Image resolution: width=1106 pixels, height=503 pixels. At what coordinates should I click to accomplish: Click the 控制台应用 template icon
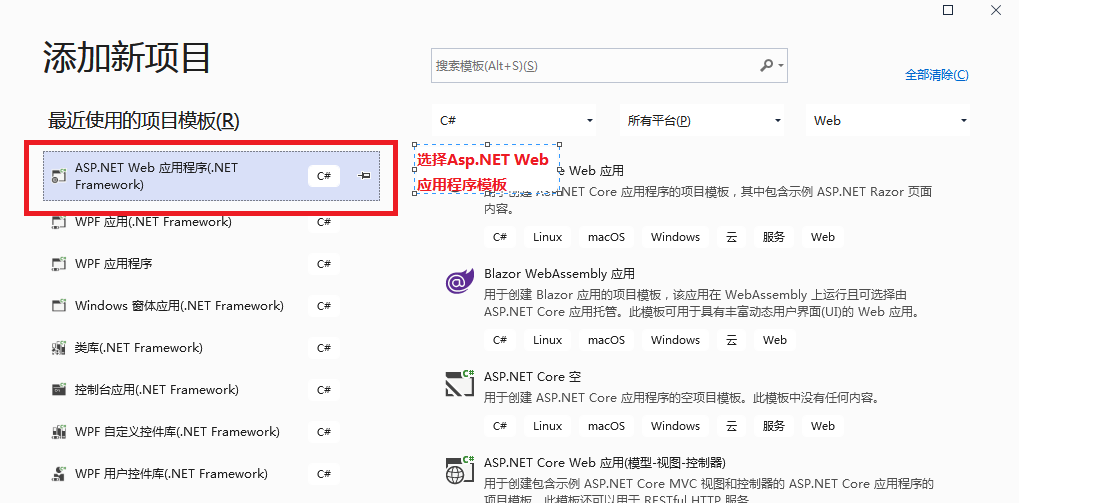click(59, 390)
